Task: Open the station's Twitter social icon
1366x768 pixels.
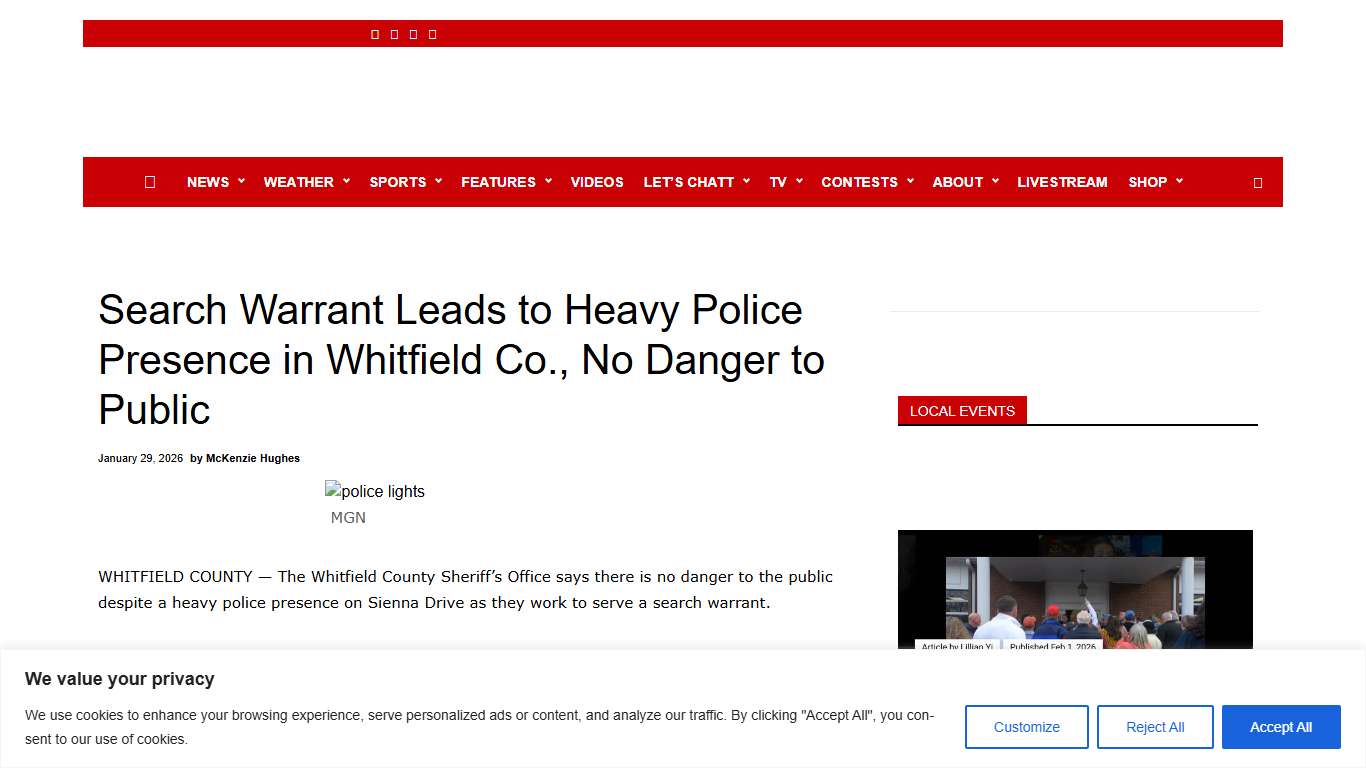Action: tap(394, 33)
